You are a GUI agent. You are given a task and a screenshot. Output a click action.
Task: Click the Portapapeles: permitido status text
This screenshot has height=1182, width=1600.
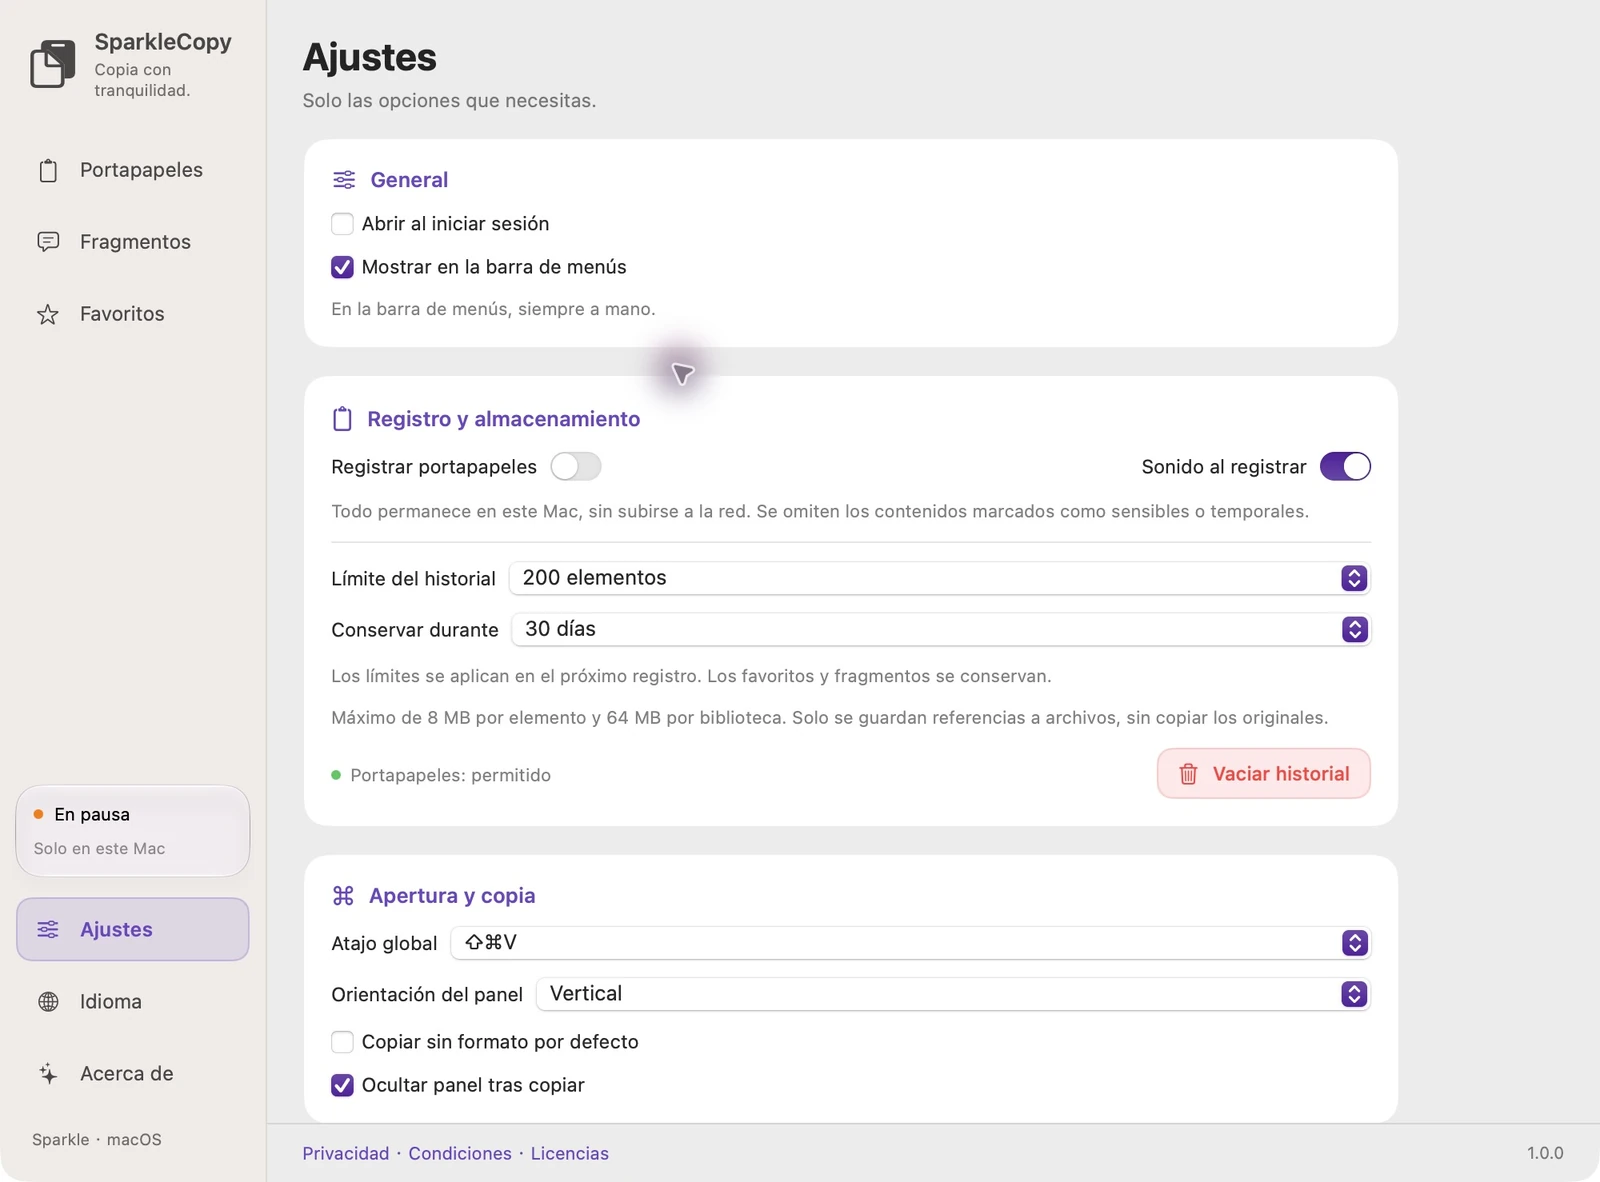450,775
